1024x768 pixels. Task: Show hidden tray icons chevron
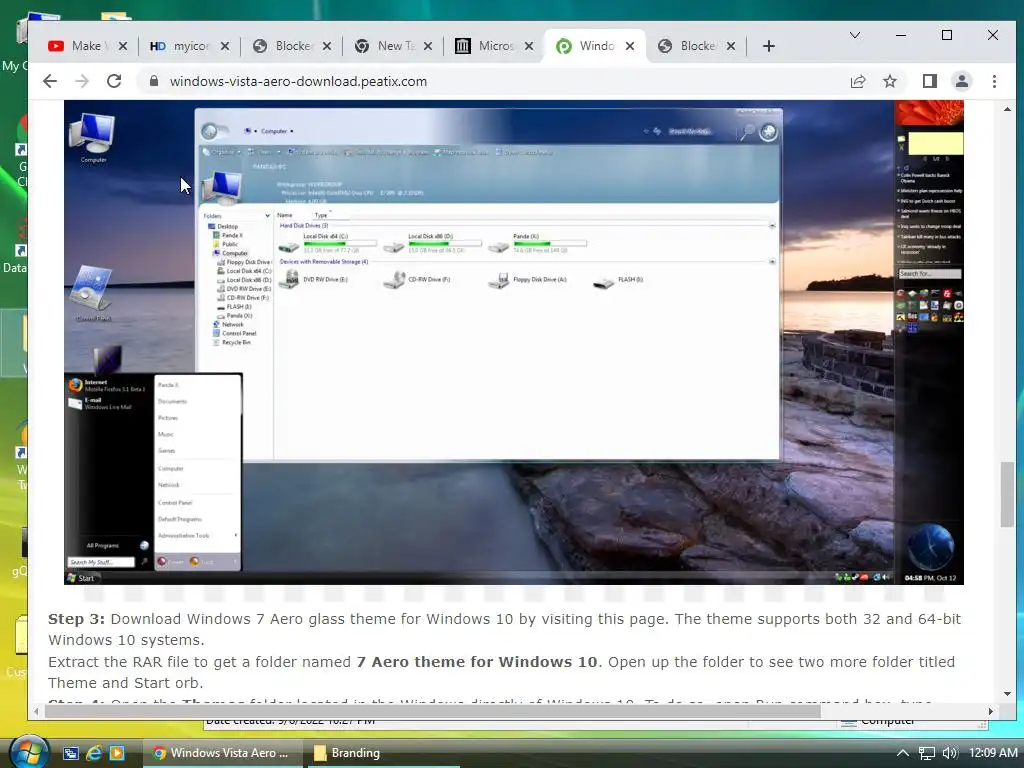coord(903,753)
